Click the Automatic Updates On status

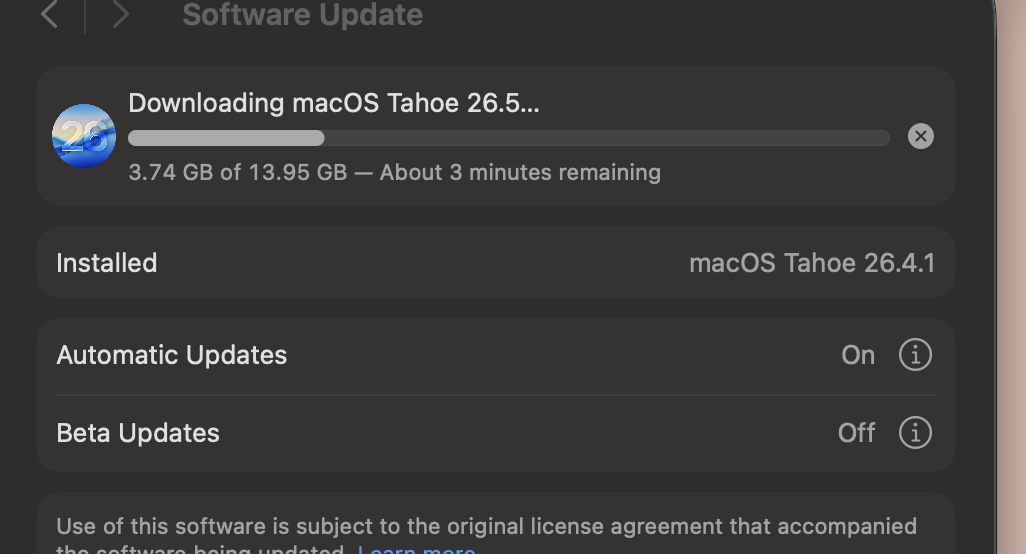858,355
